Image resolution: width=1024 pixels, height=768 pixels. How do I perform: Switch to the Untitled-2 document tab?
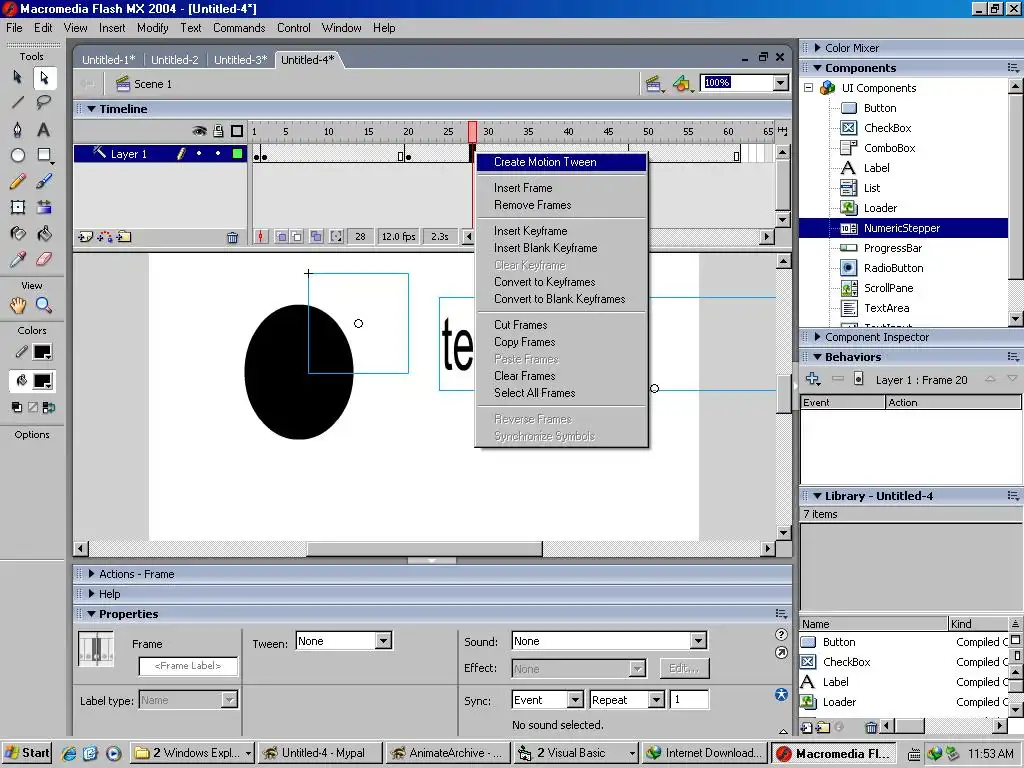point(174,59)
